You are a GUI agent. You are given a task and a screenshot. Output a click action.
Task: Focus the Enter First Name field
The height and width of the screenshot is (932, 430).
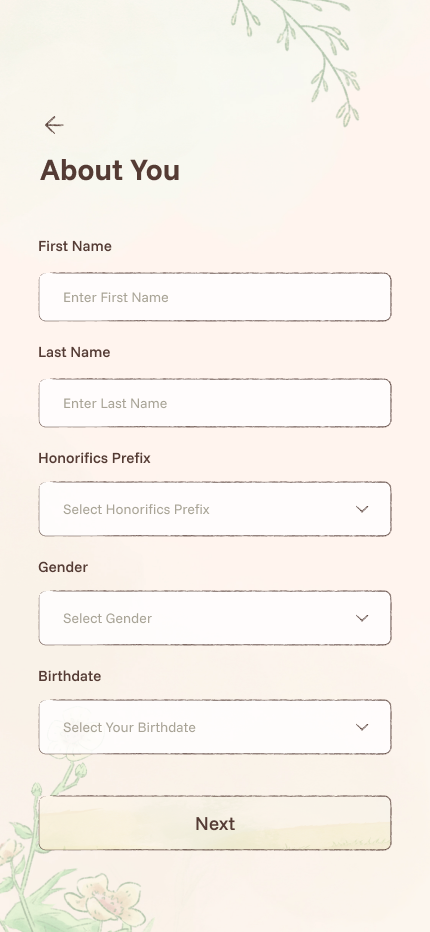215,297
